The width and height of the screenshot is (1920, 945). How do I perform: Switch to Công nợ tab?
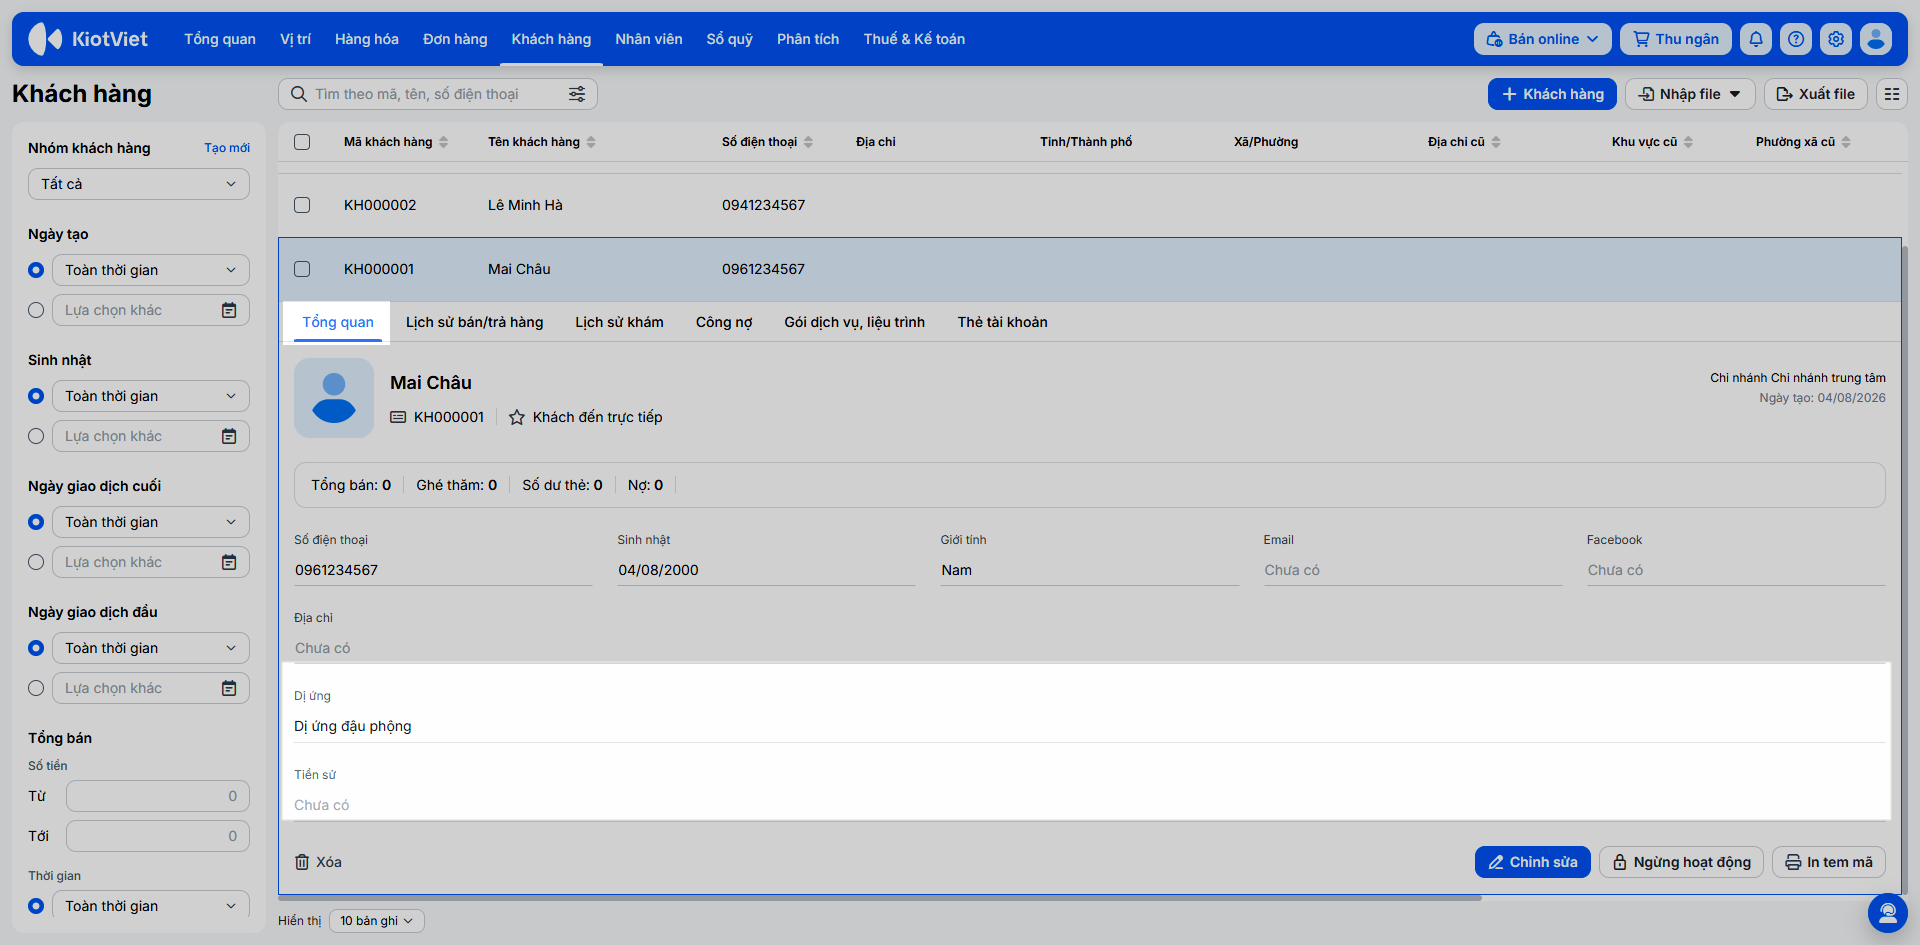[x=724, y=322]
